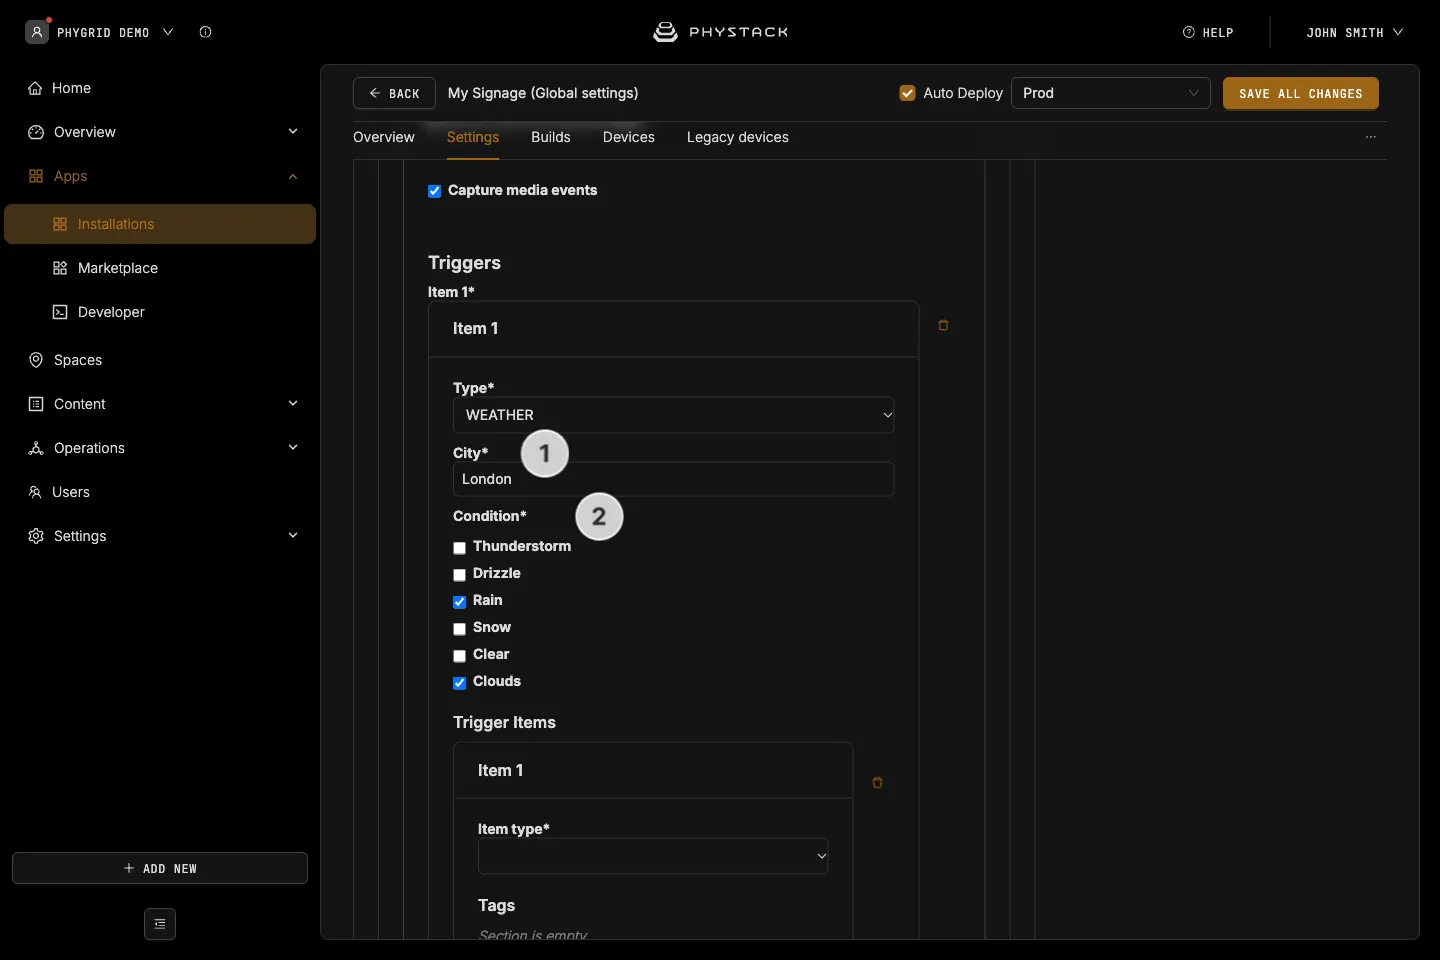1440x960 pixels.
Task: Uncheck Capture media events
Action: pyautogui.click(x=434, y=191)
